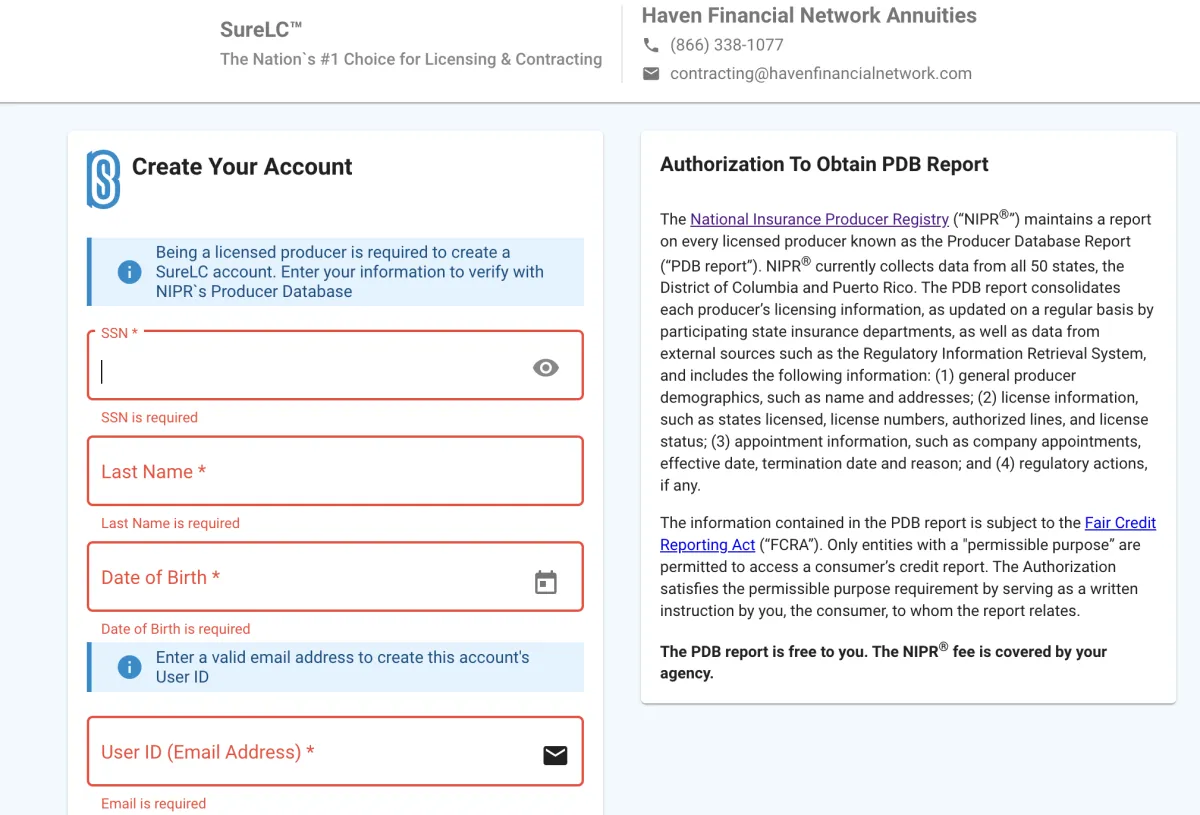Click the 'SSN is required' error message
Viewport: 1200px width, 815px height.
[x=149, y=418]
